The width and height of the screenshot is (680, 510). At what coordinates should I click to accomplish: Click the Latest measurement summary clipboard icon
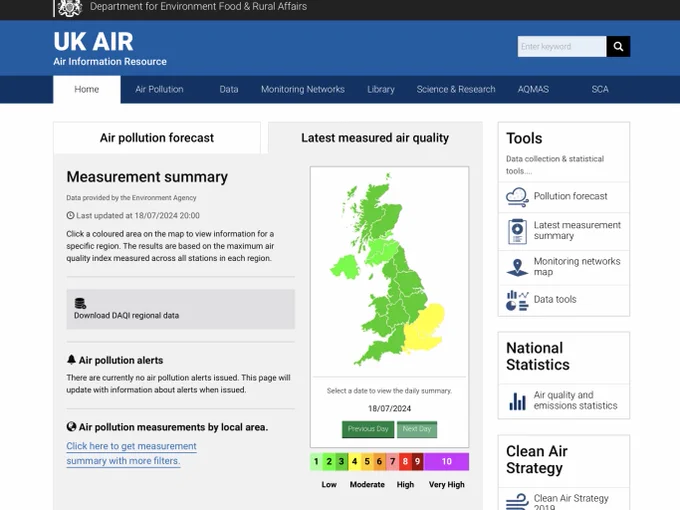[517, 232]
